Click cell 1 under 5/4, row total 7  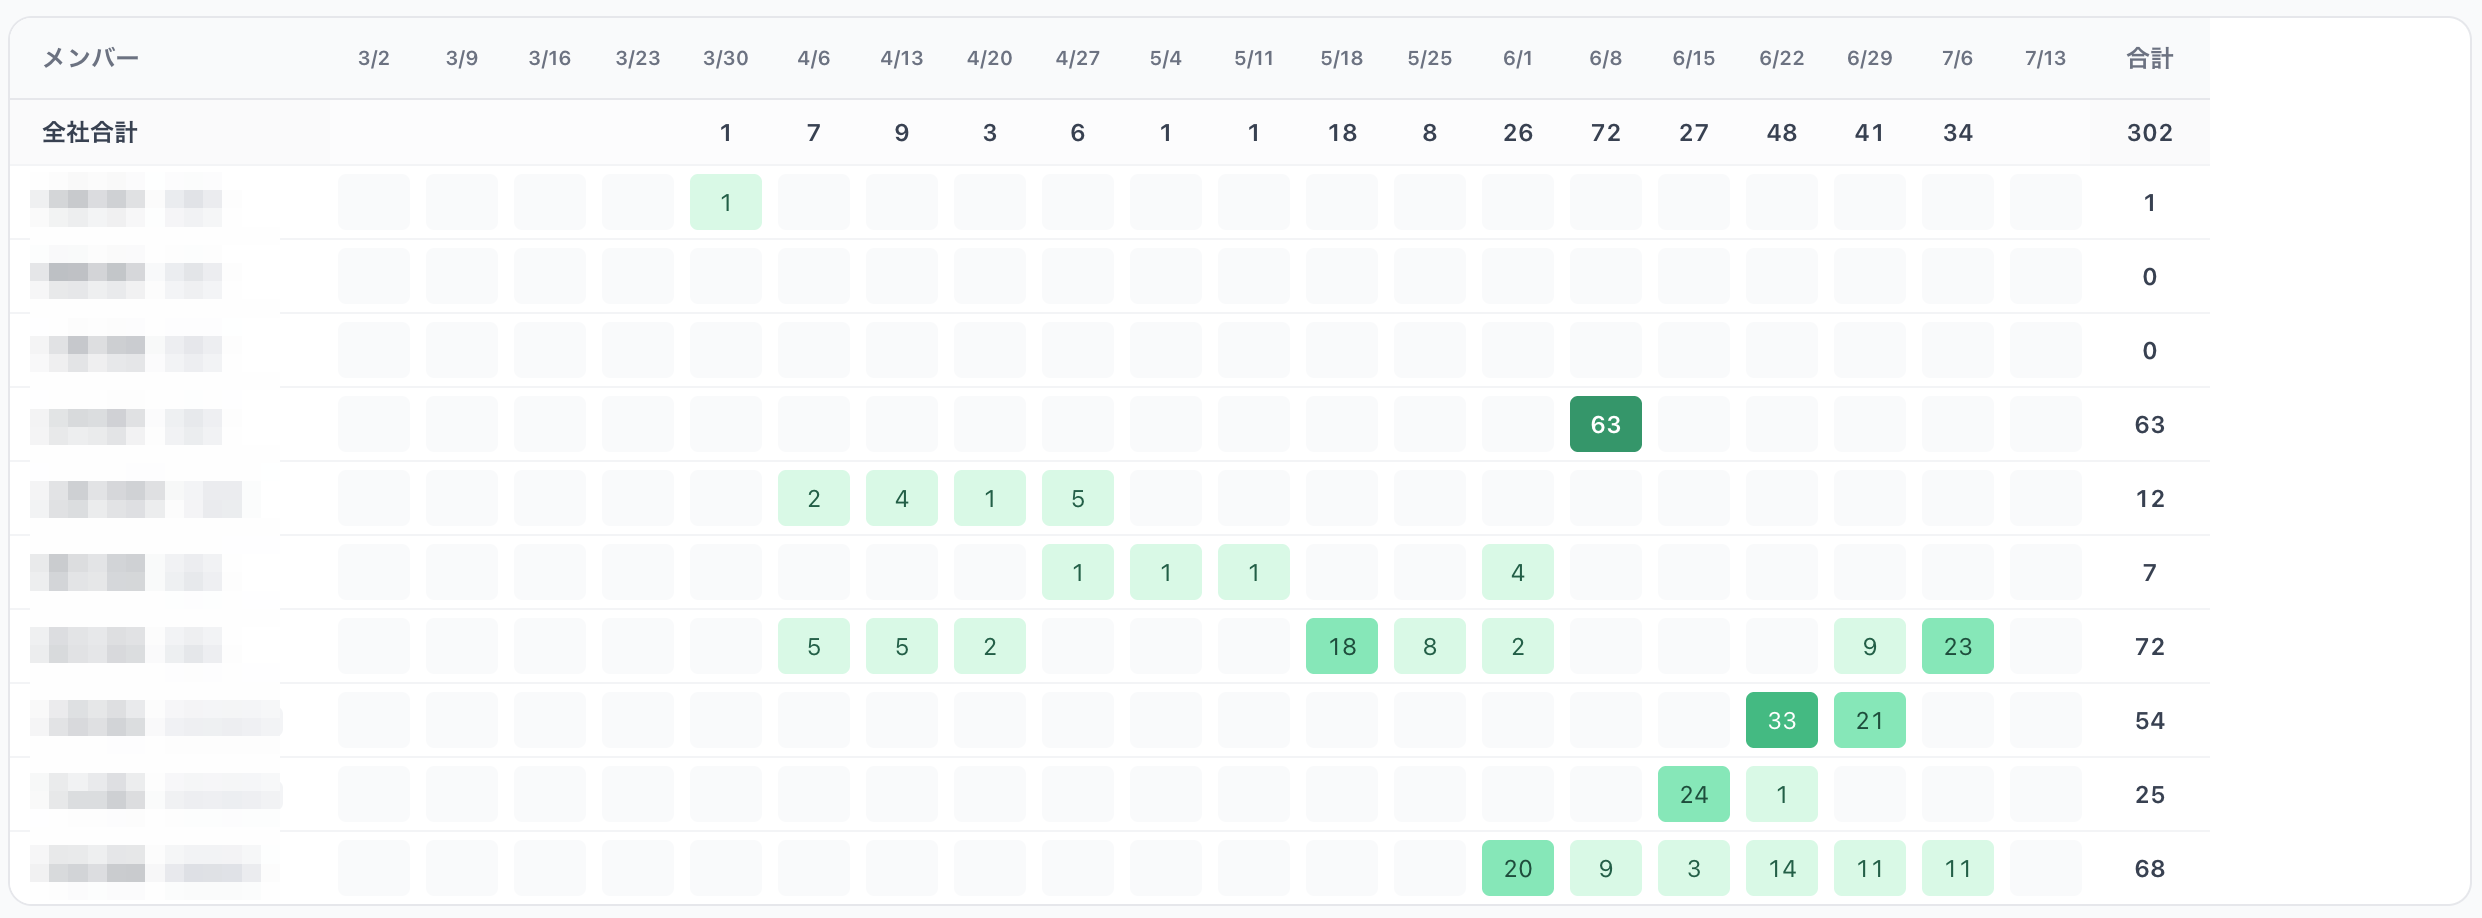coord(1166,572)
